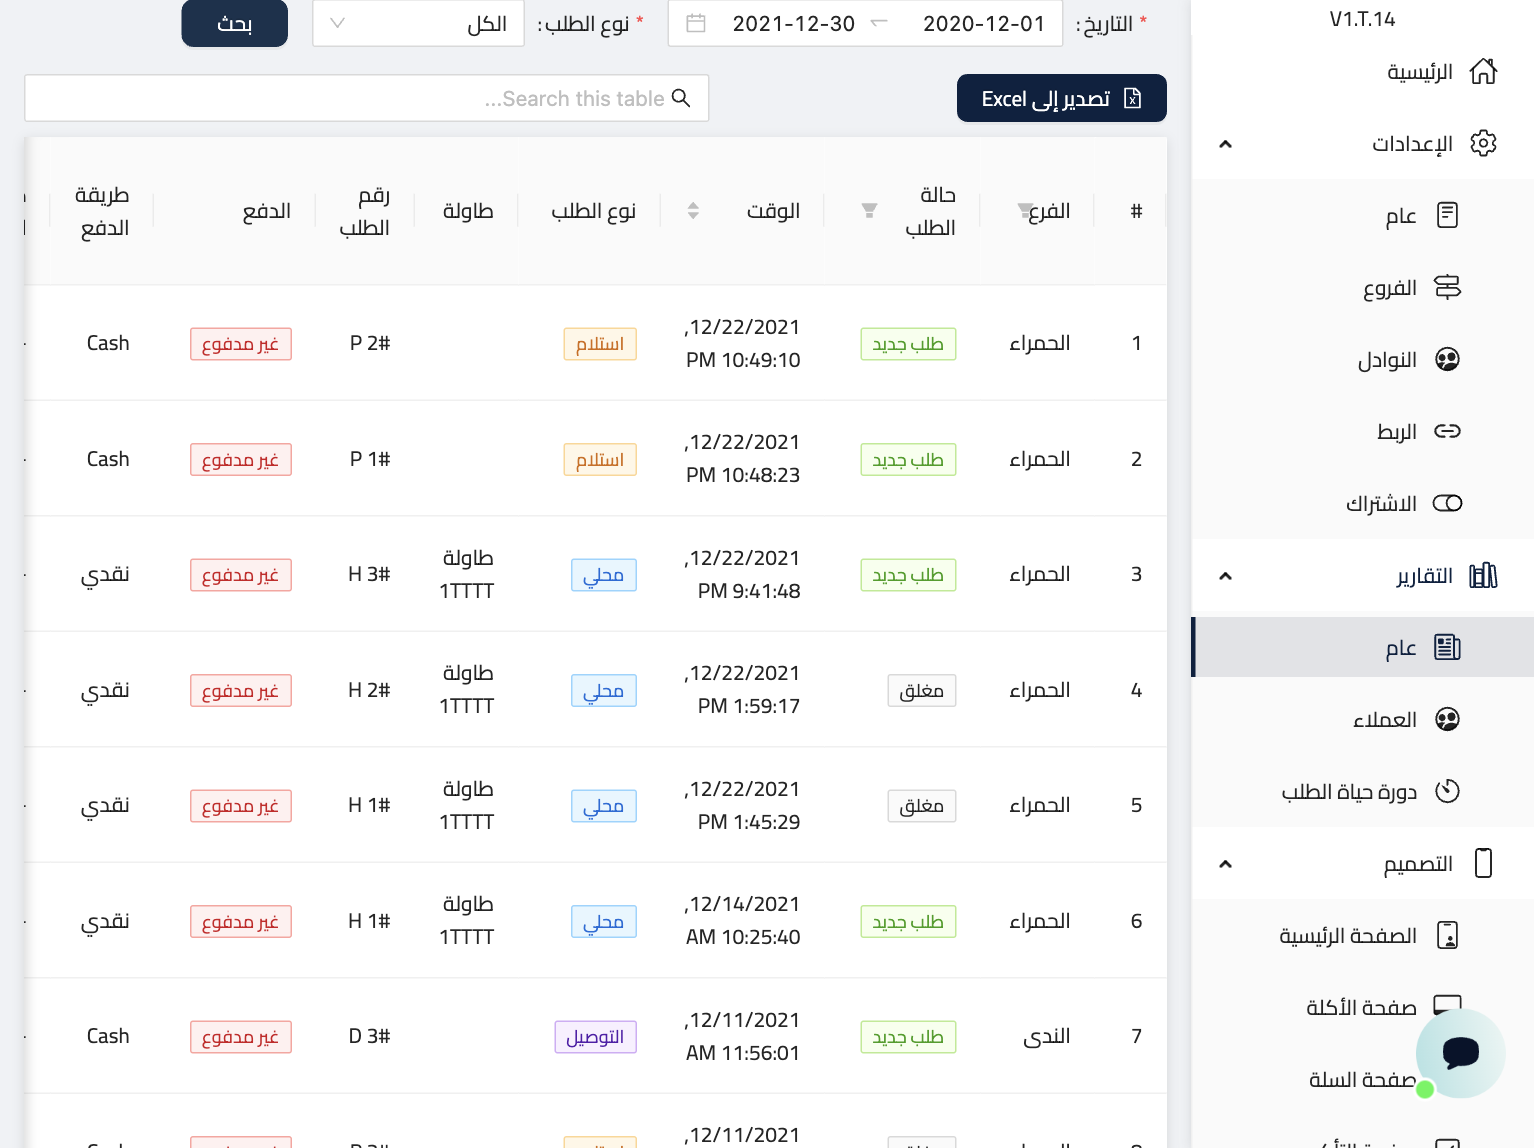Click the settings gear icon

1483,144
